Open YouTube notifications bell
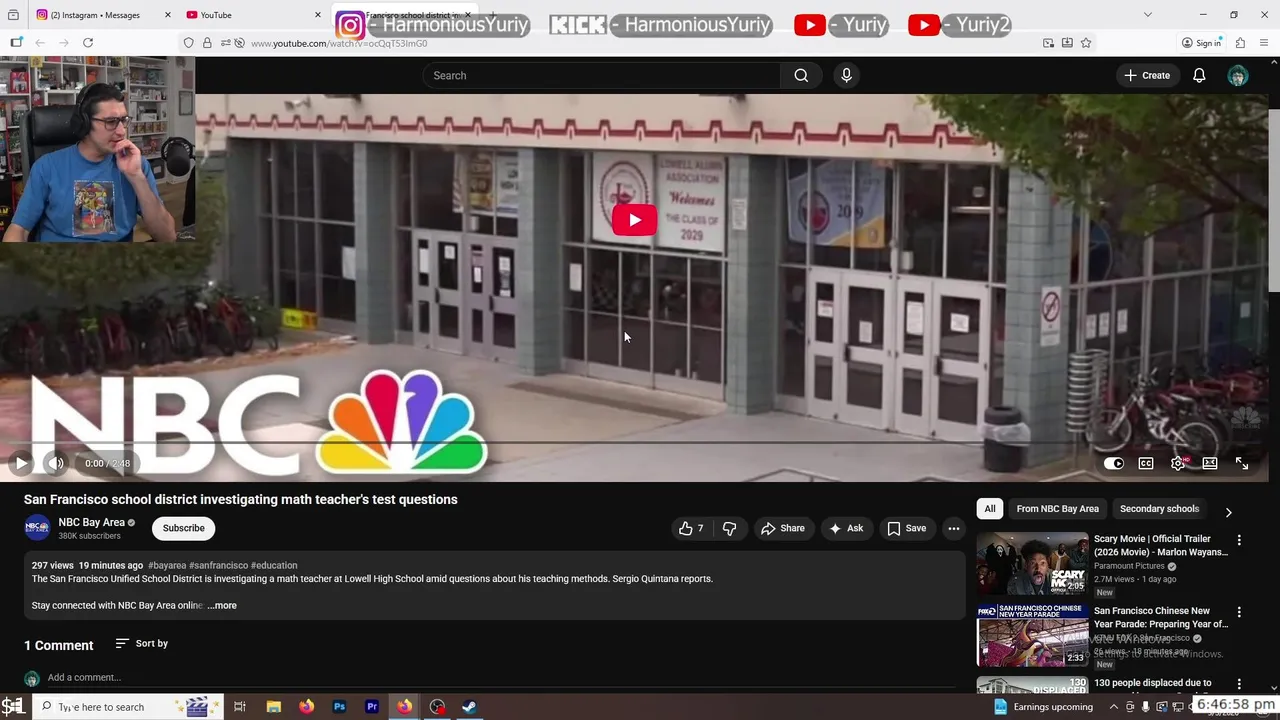Screen dimensions: 1280x720 (x=1199, y=75)
